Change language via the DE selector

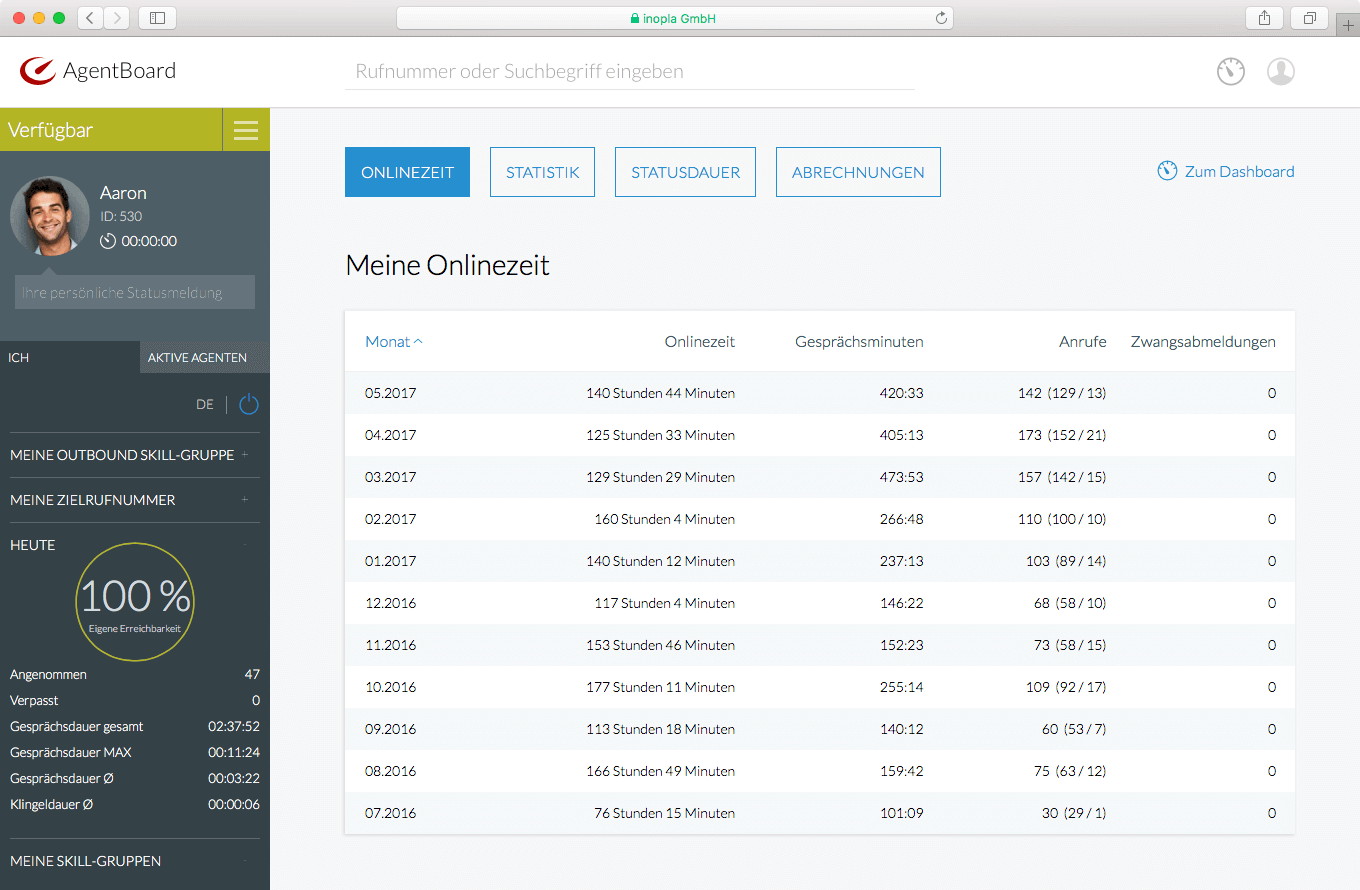tap(205, 404)
